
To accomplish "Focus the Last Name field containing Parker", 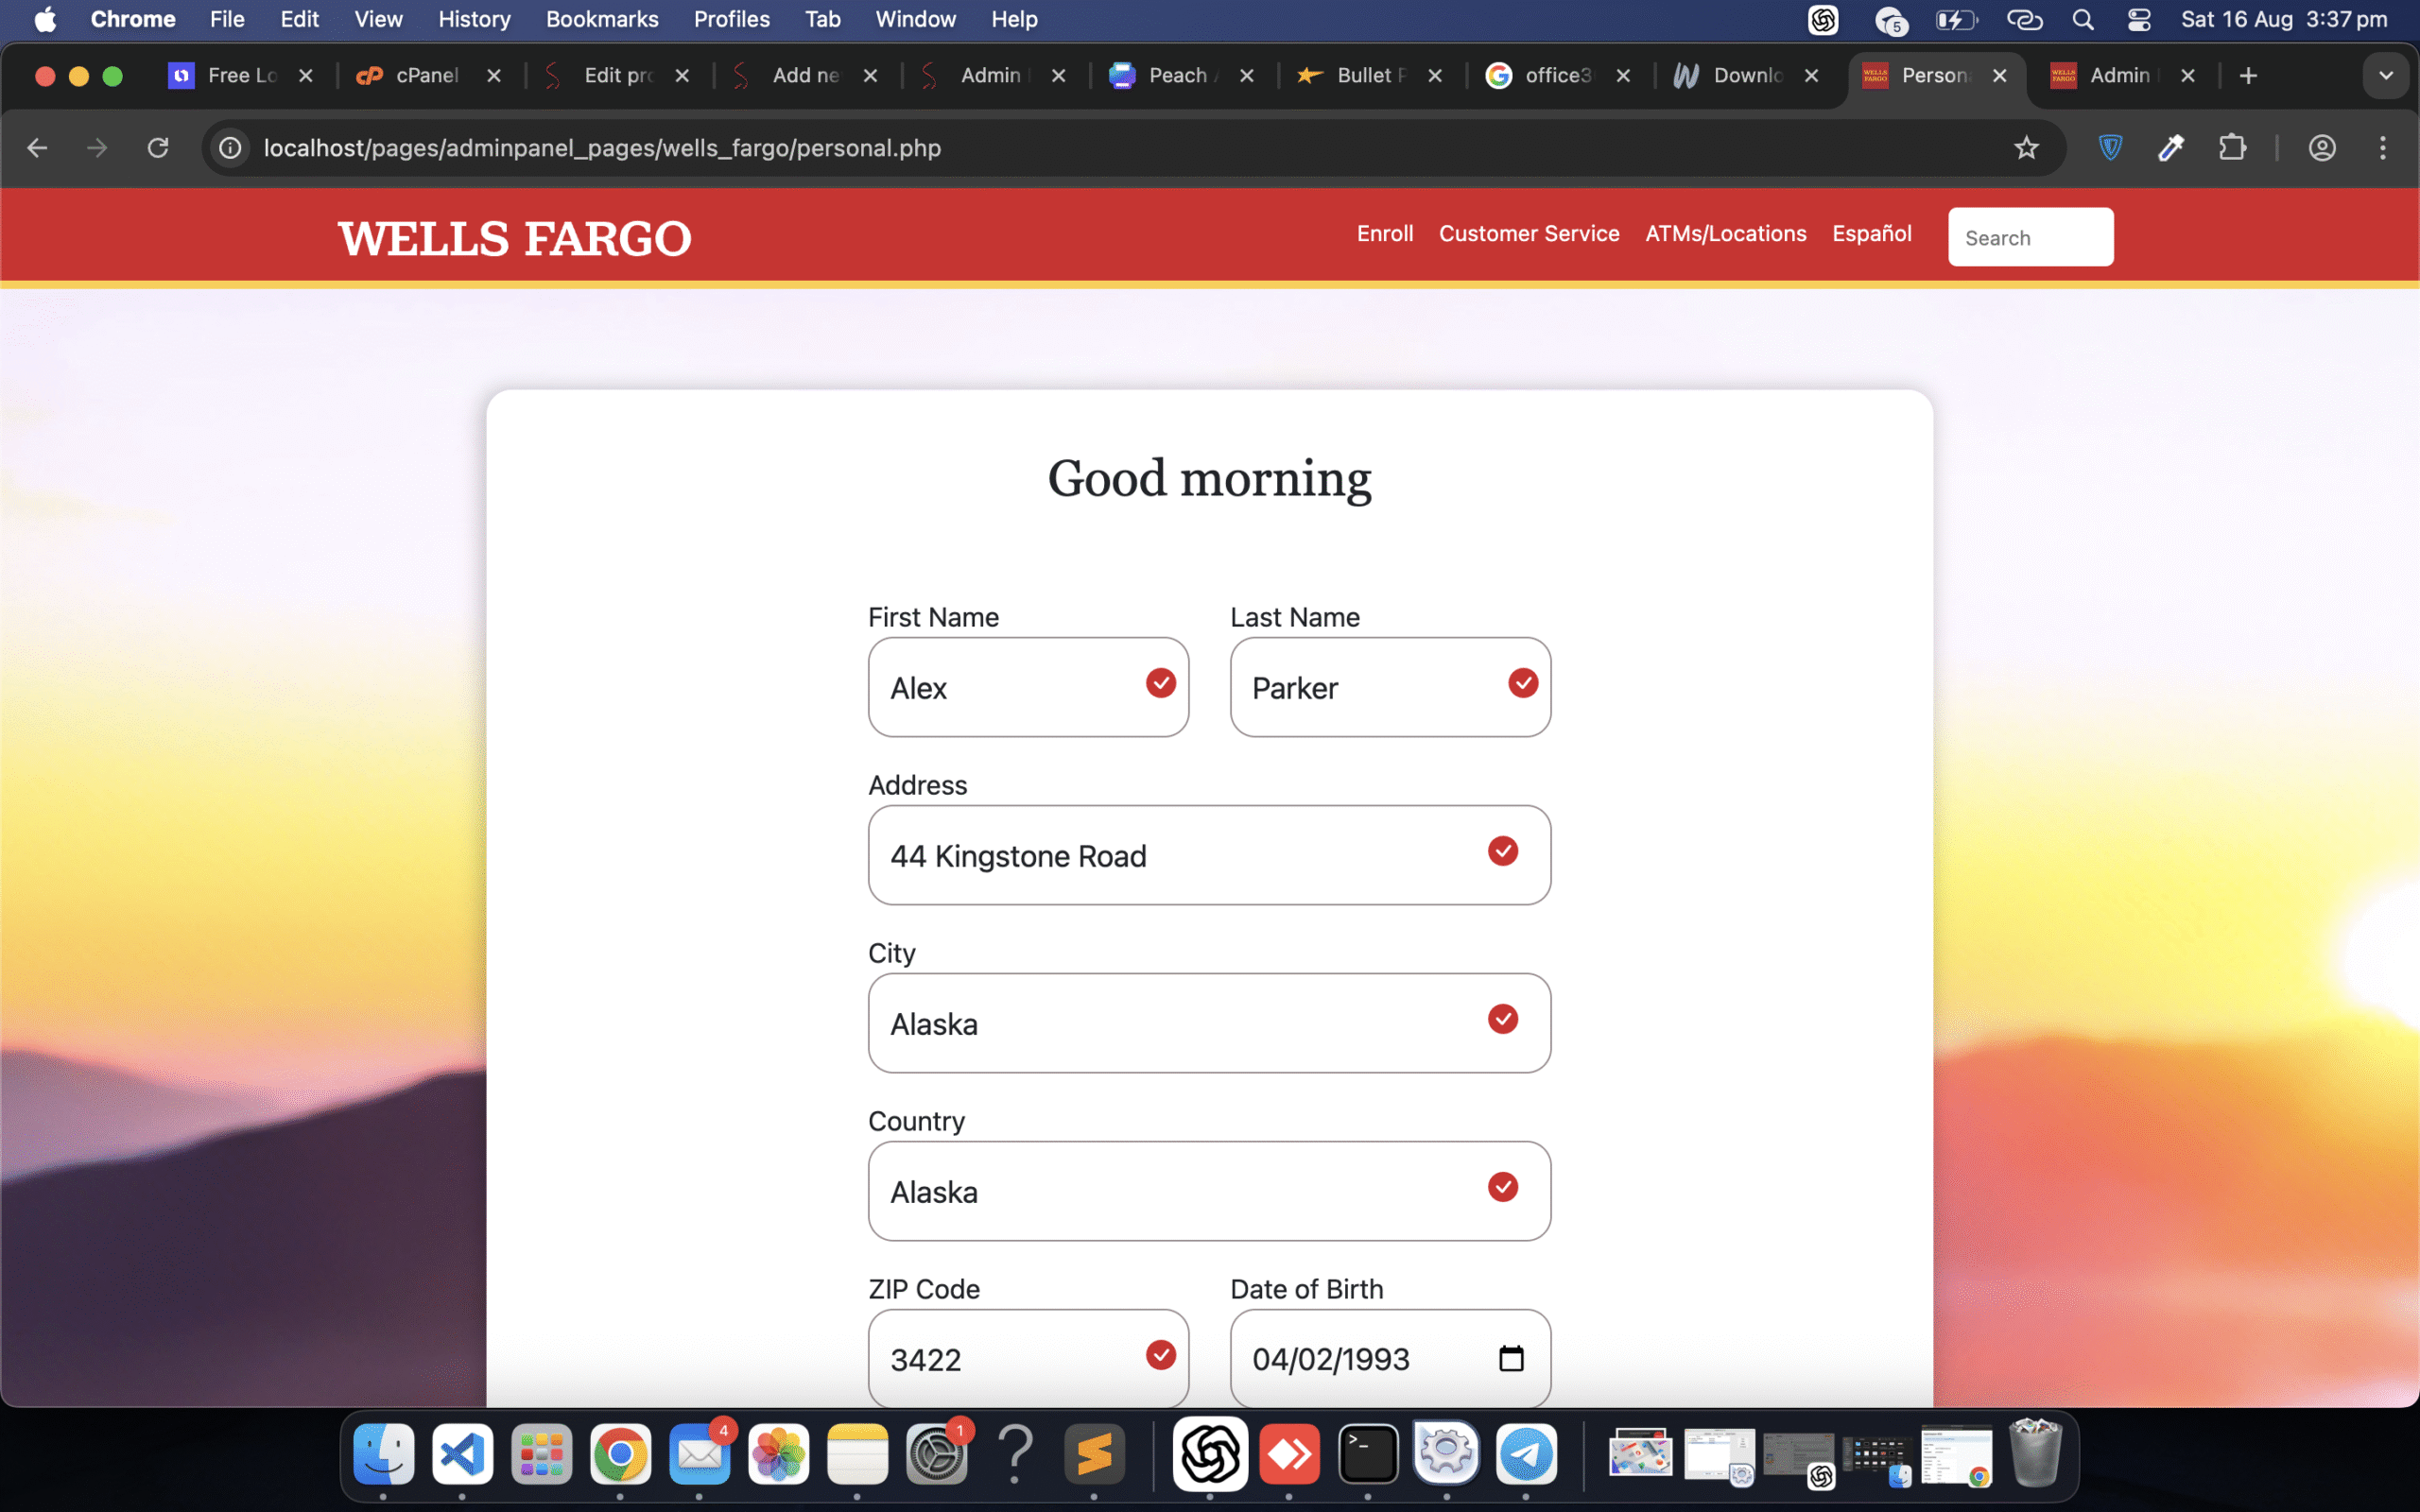I will click(1390, 687).
